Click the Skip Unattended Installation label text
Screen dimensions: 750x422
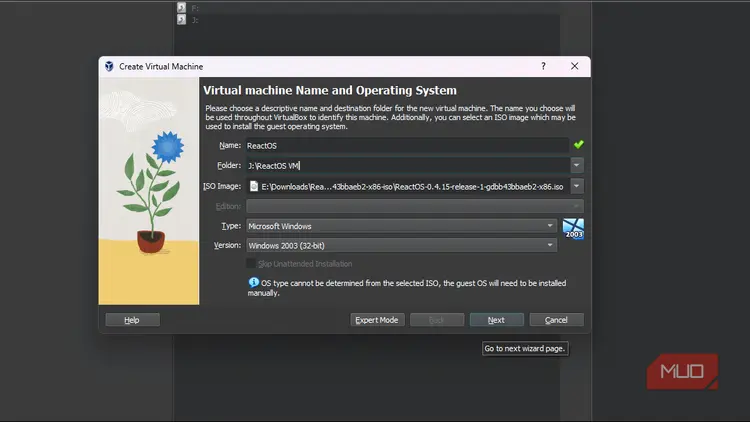(x=305, y=264)
